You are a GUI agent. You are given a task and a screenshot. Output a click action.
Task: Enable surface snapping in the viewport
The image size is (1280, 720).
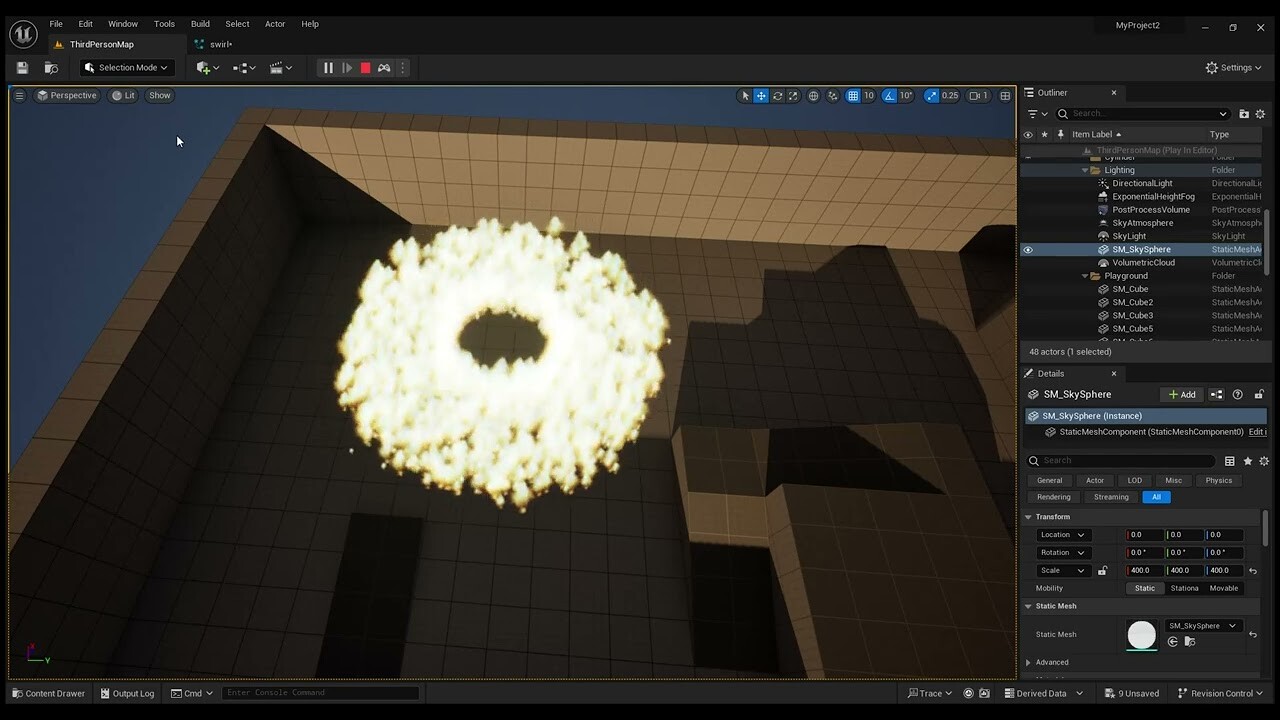[x=831, y=95]
